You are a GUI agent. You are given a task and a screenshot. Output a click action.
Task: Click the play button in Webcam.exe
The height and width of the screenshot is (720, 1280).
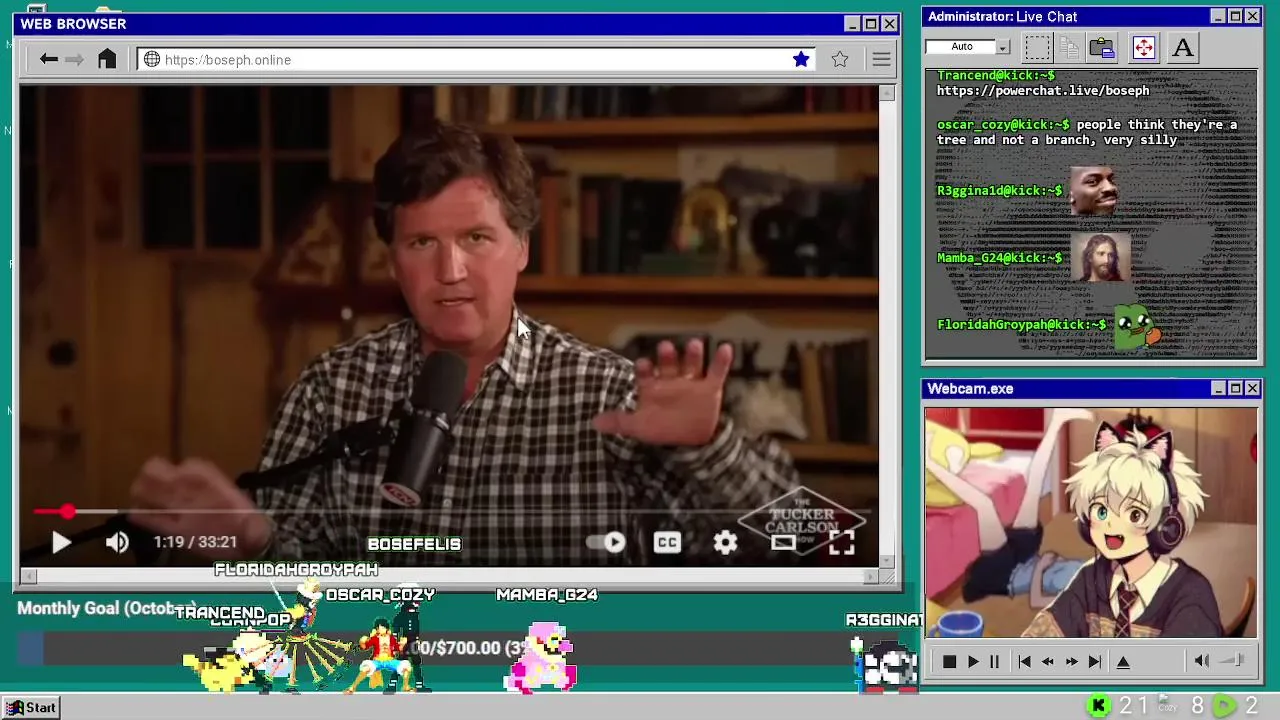(973, 661)
